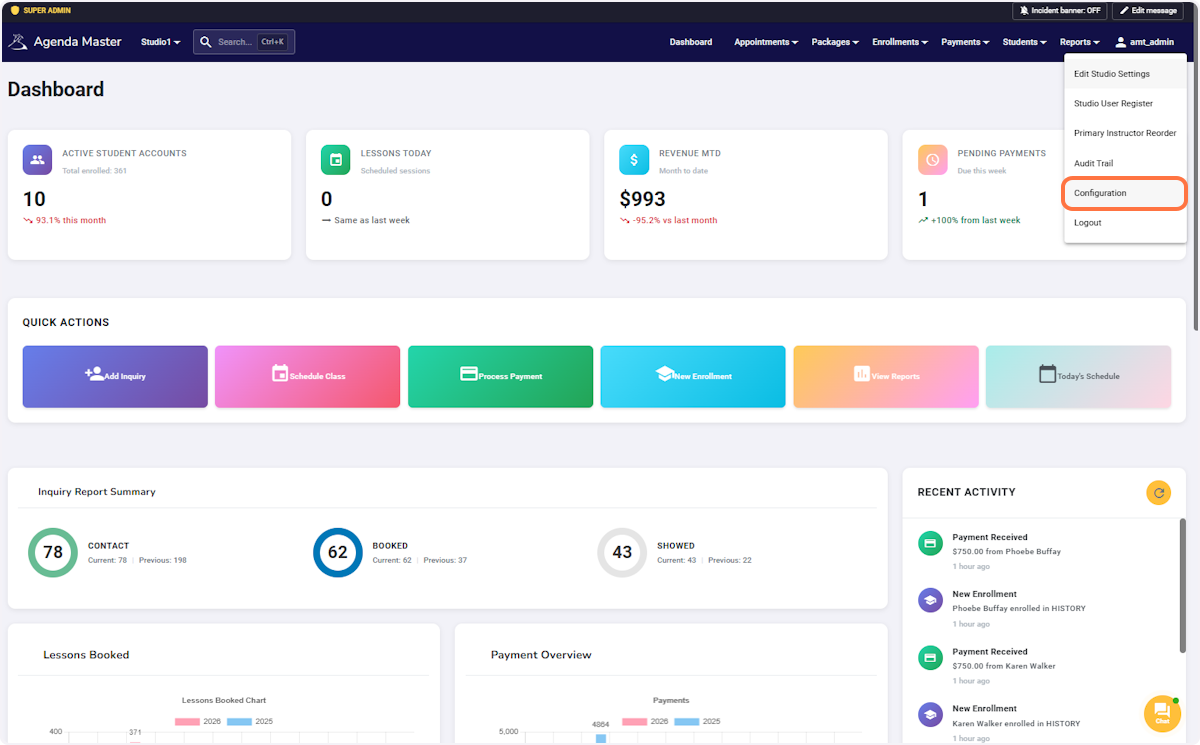Toggle 2025 legend in Lessons Booked chart

tap(250, 721)
